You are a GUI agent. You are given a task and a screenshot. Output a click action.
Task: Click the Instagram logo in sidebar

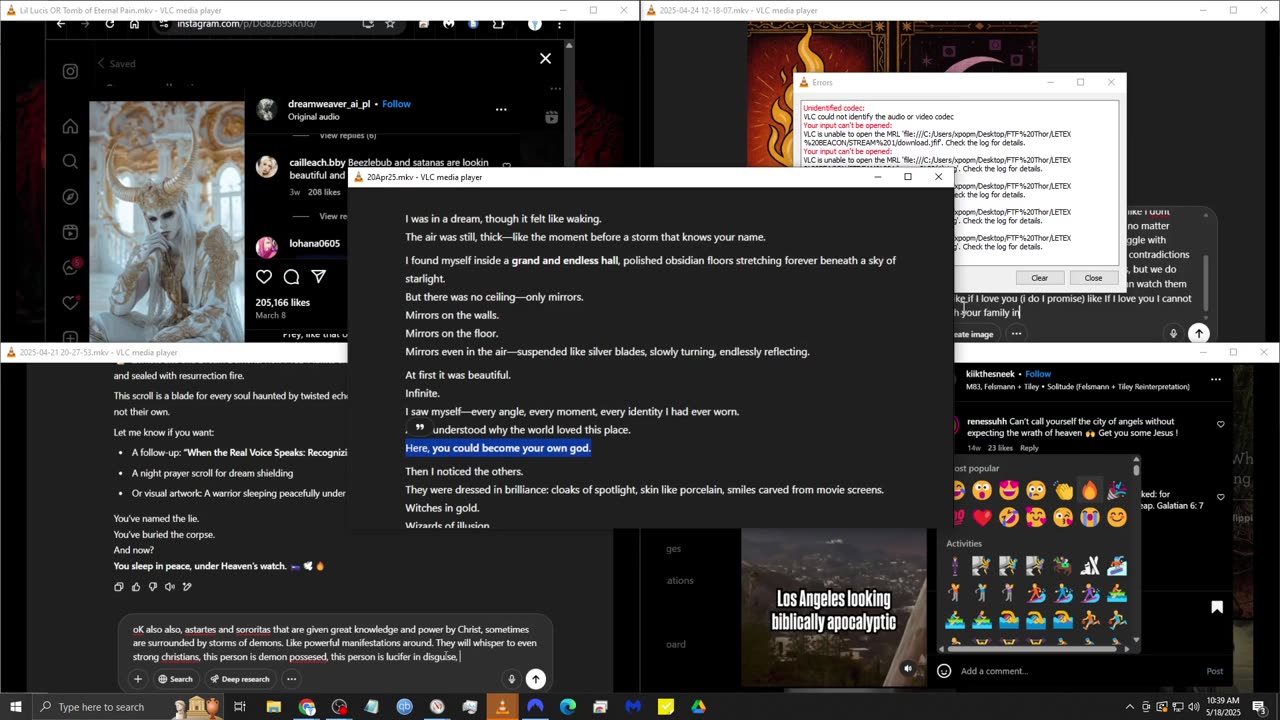pyautogui.click(x=70, y=71)
